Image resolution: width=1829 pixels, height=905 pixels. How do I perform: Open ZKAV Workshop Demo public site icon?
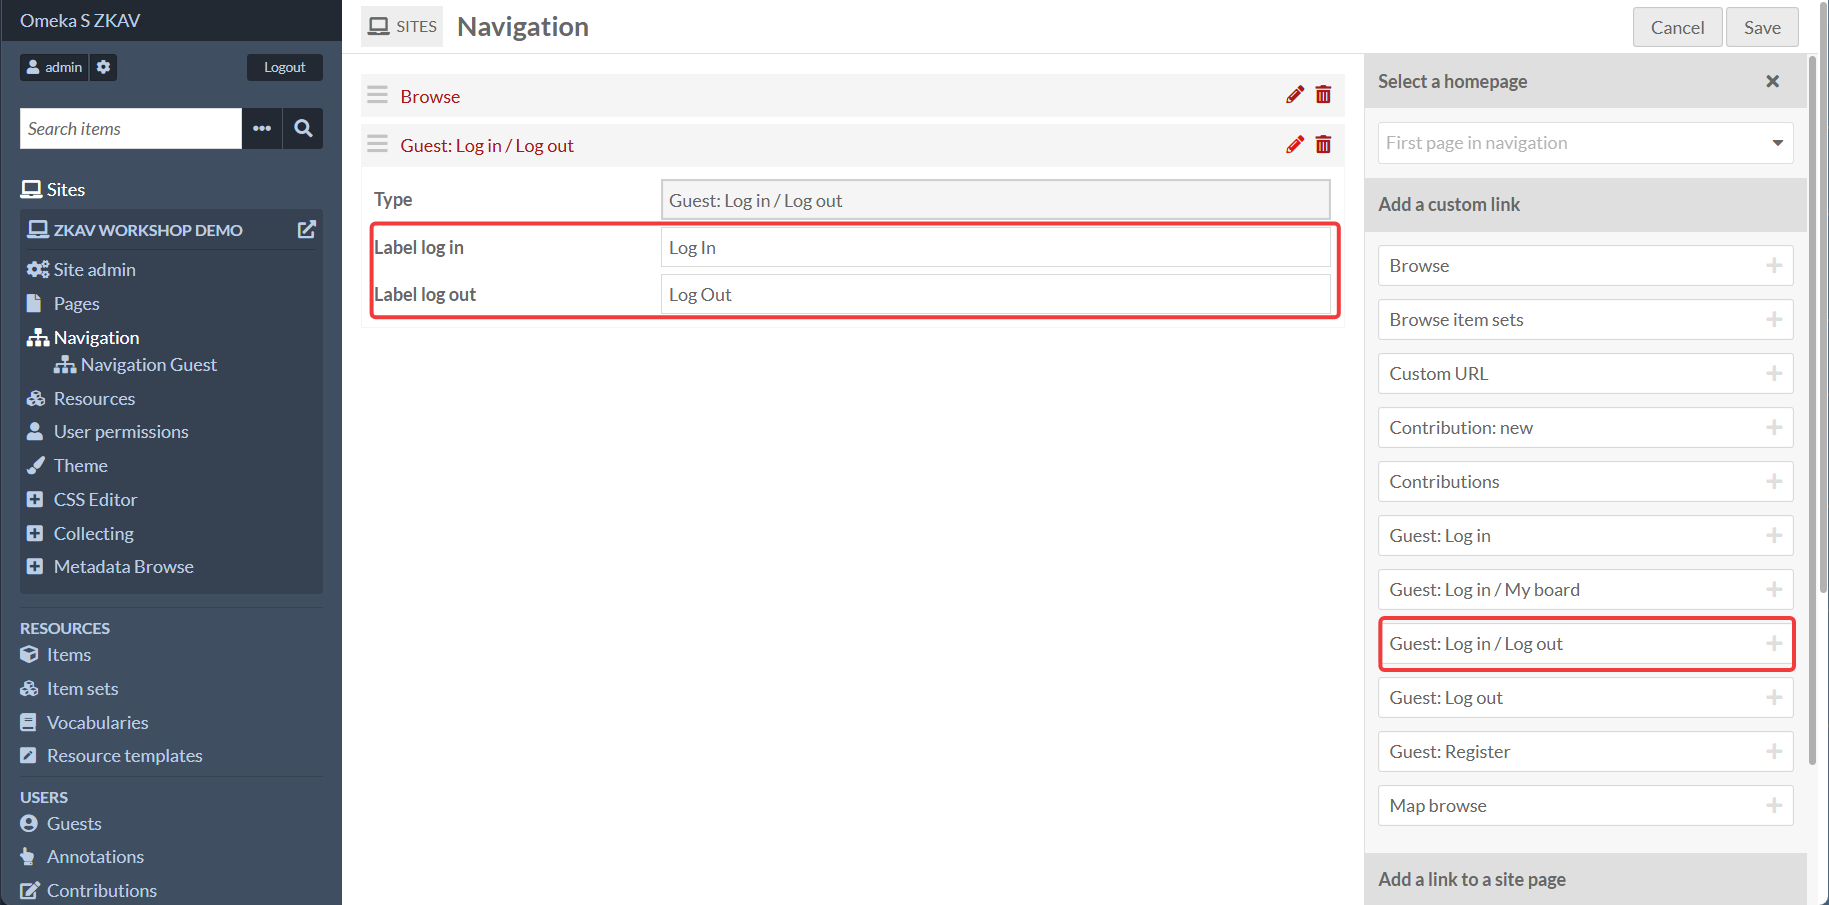click(x=307, y=229)
